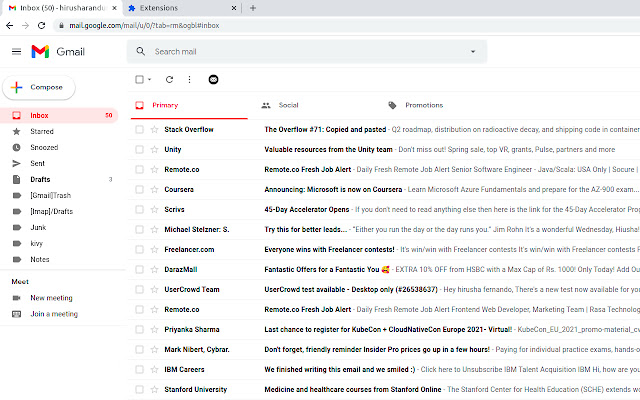
Task: Click Join a meeting
Action: (54, 314)
